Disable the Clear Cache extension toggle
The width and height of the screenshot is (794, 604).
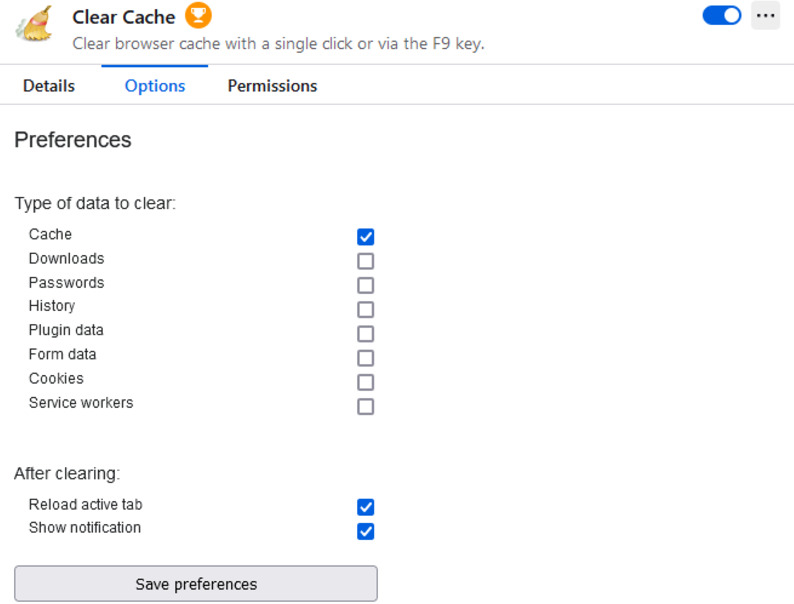(x=721, y=16)
